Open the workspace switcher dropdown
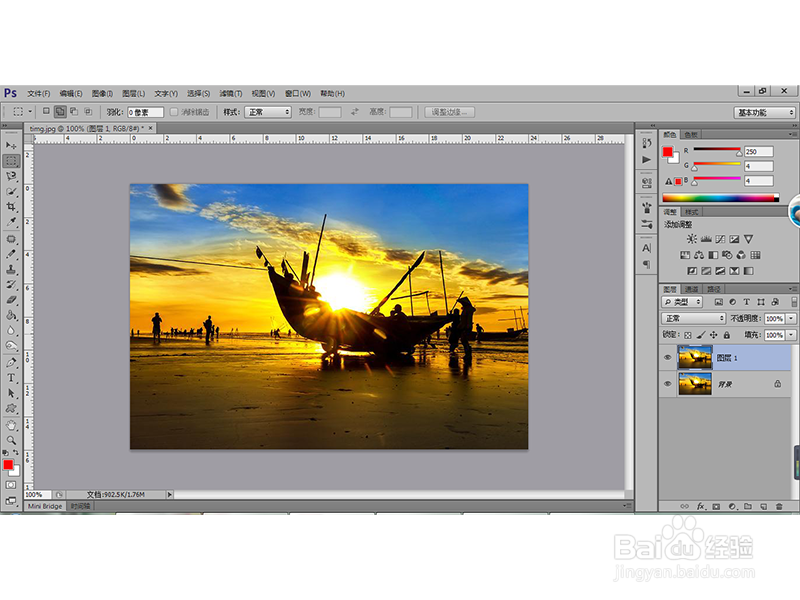The width and height of the screenshot is (800, 600). tap(764, 112)
